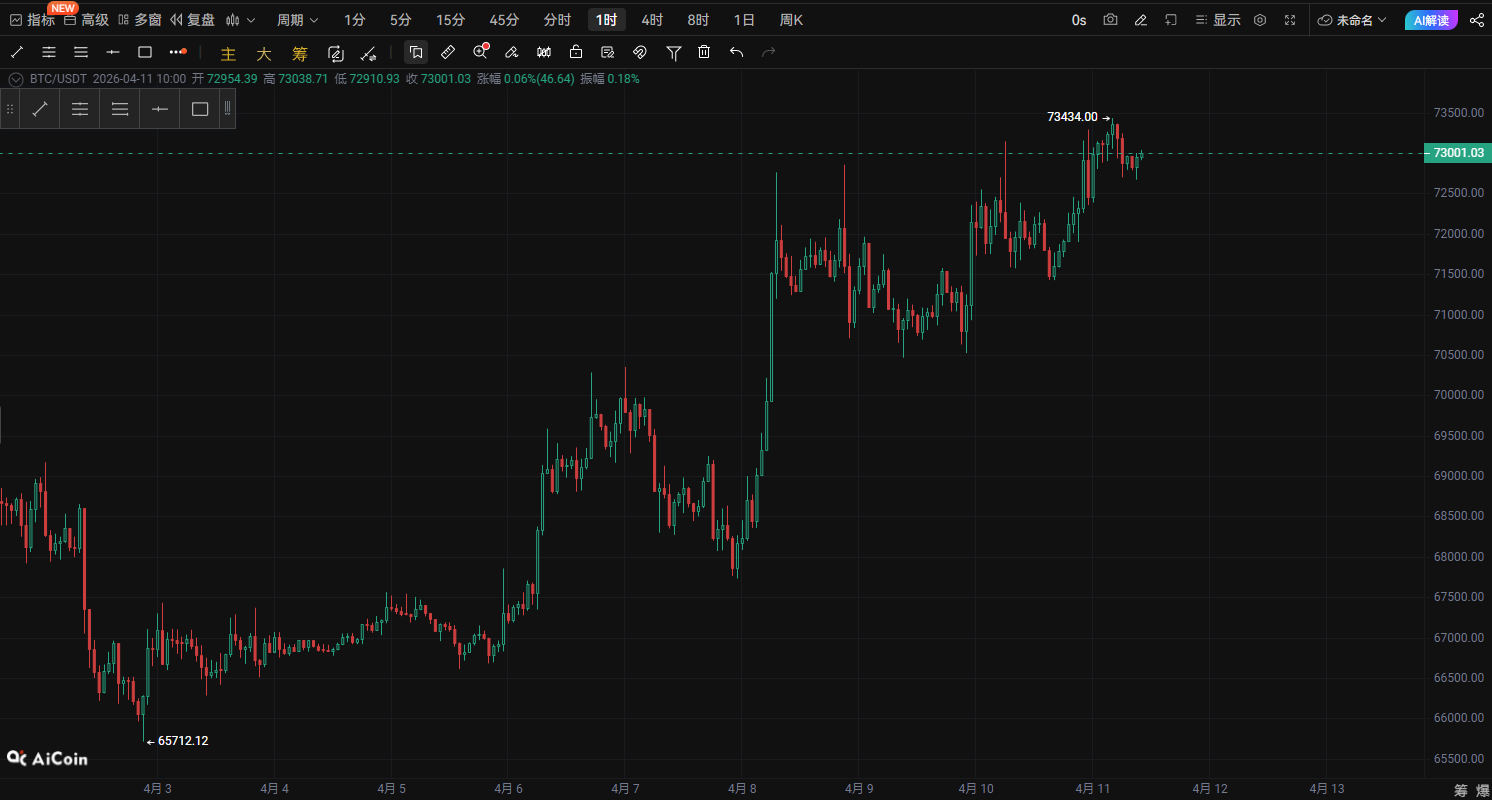The width and height of the screenshot is (1492, 800).
Task: Select the 周K timeframe
Action: pyautogui.click(x=791, y=20)
